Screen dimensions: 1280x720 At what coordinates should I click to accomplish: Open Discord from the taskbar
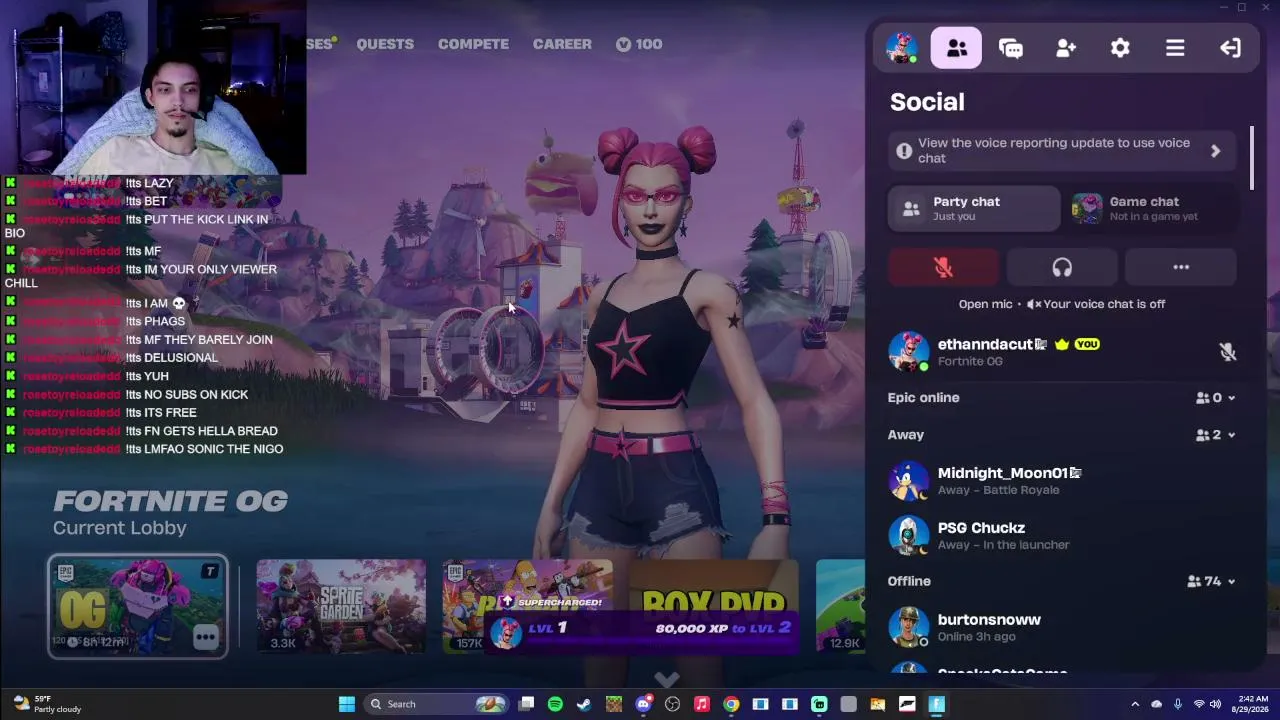pos(643,704)
